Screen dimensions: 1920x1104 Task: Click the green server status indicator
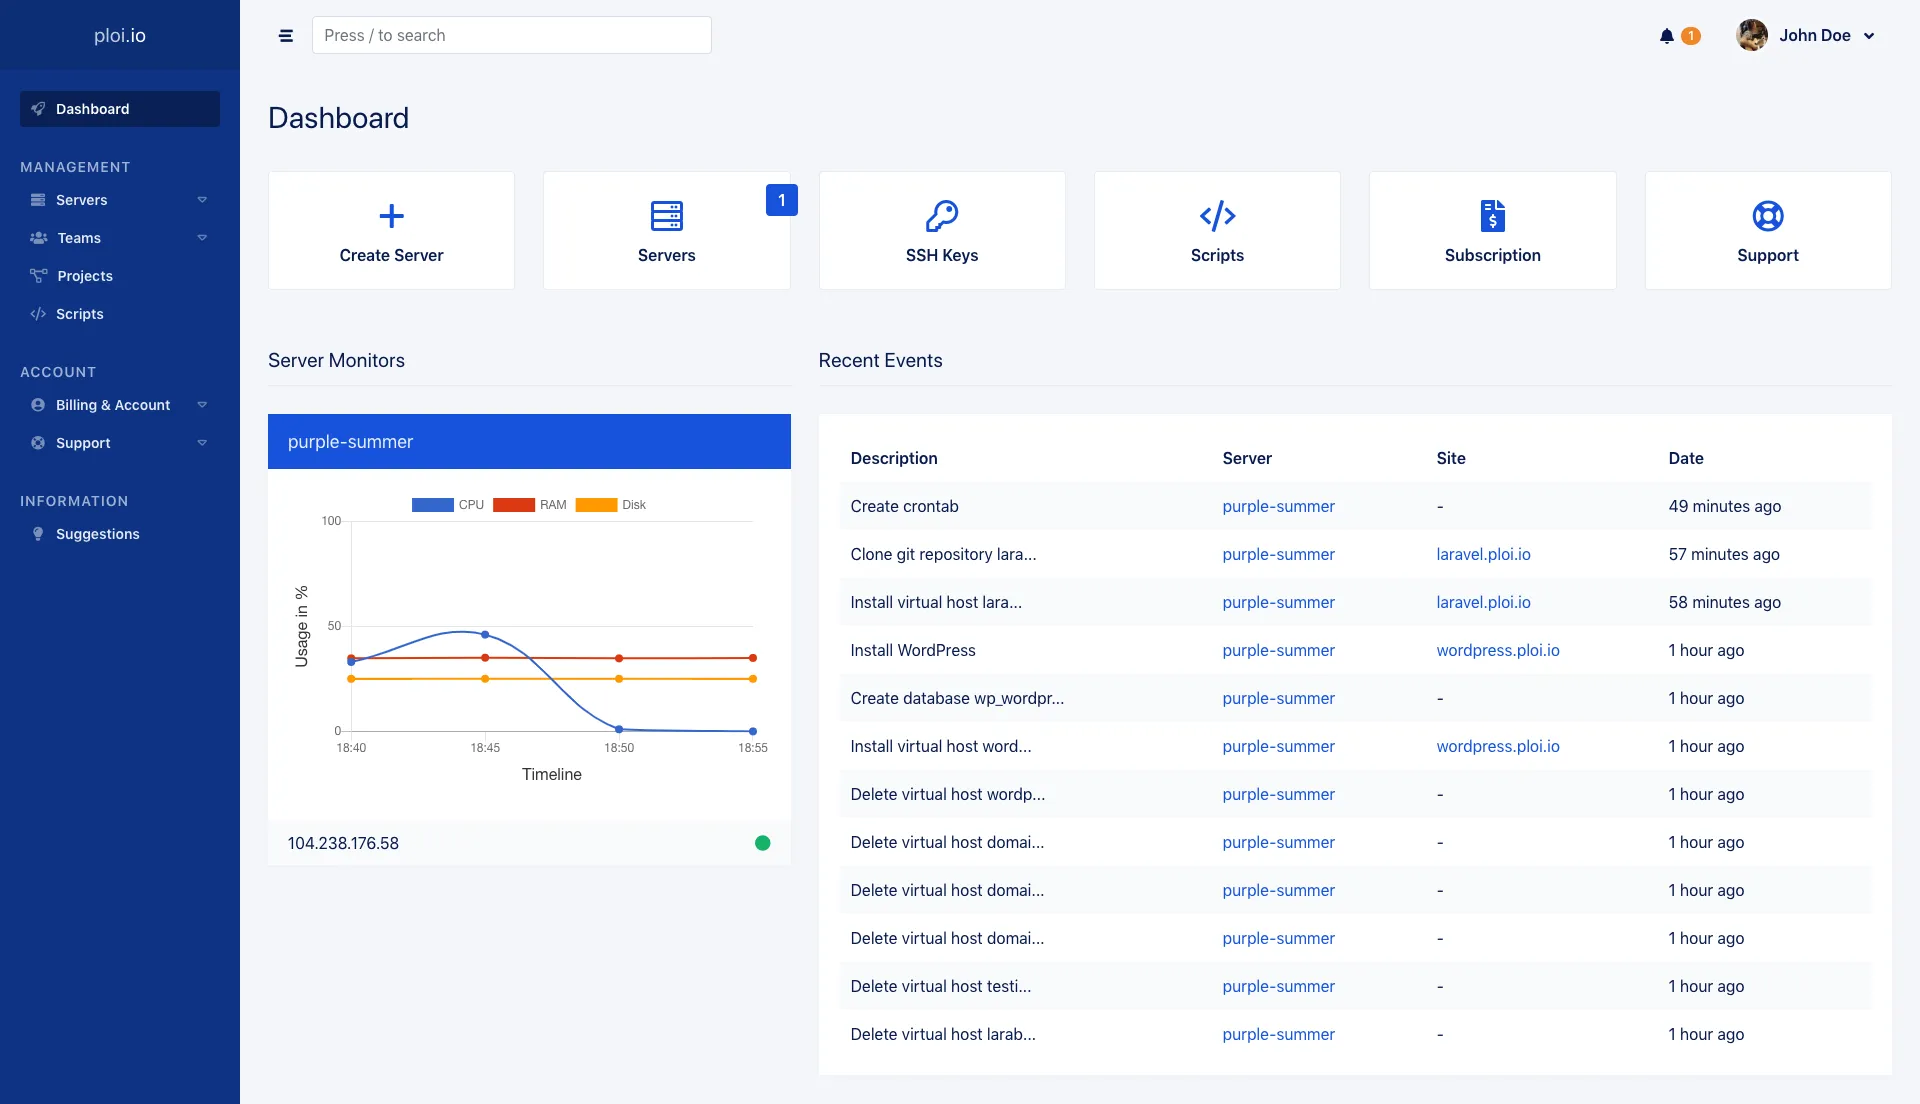[x=762, y=843]
